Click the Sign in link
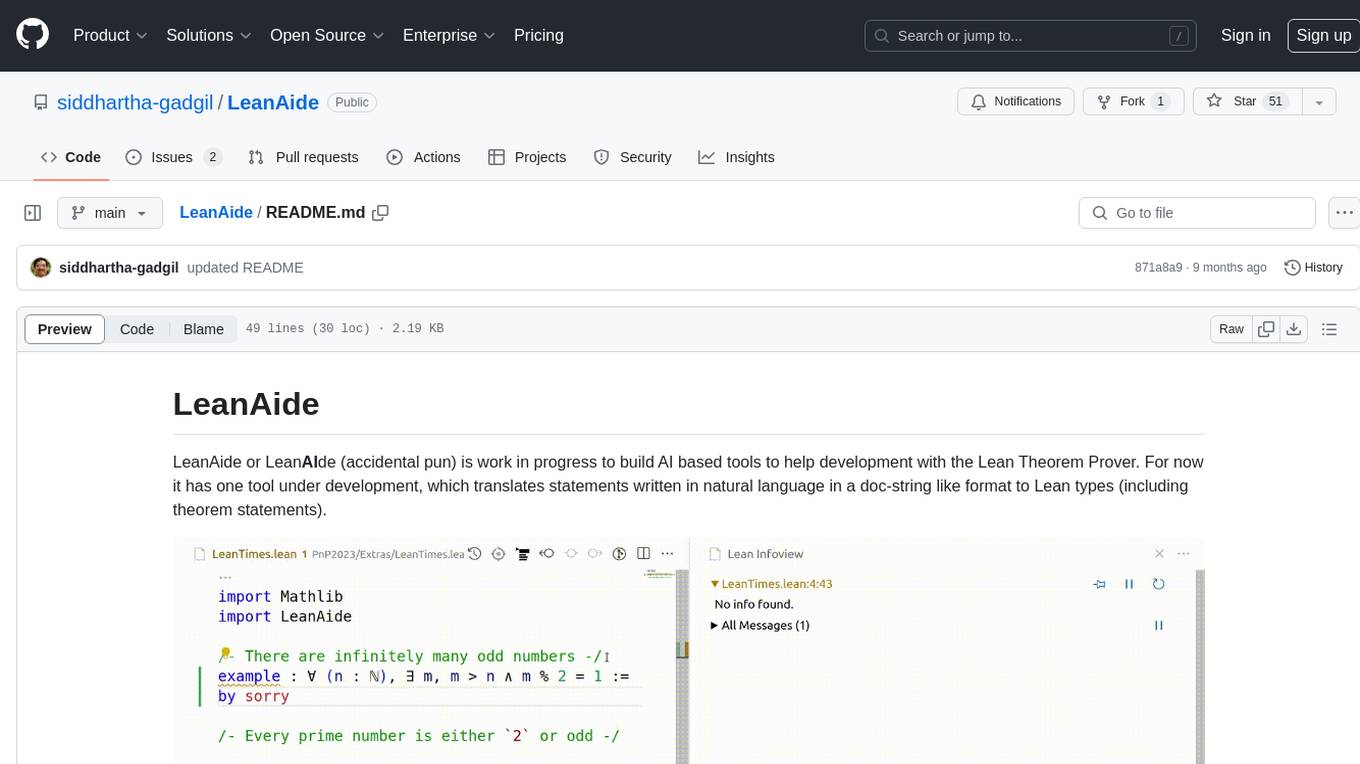Viewport: 1360px width, 764px height. (1245, 35)
